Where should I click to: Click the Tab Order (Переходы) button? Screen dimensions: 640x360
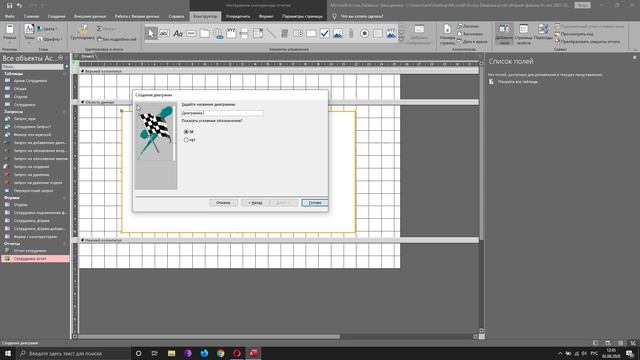click(x=543, y=33)
